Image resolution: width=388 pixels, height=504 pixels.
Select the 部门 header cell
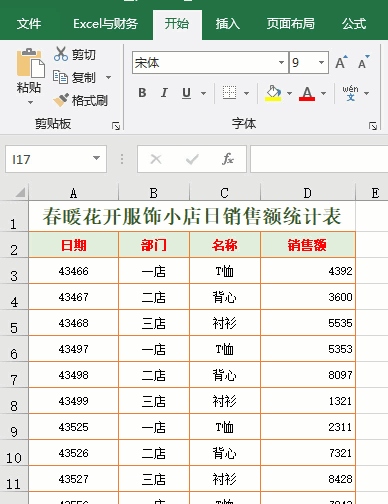[x=154, y=245]
